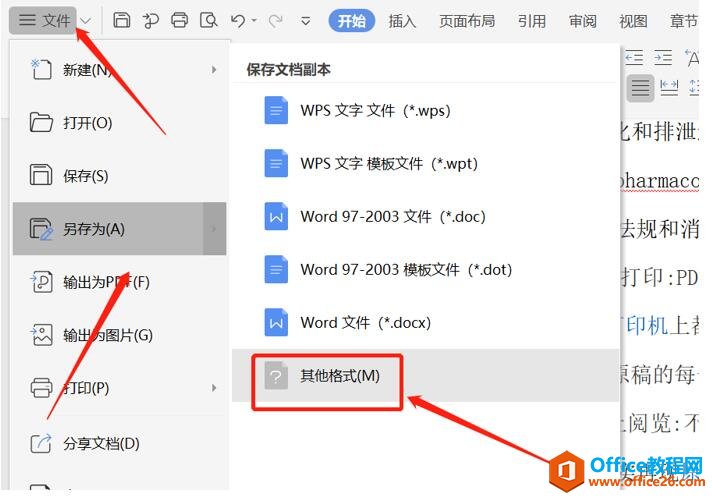Select 分享文档(D) menu entry
The width and height of the screenshot is (712, 499).
(119, 443)
